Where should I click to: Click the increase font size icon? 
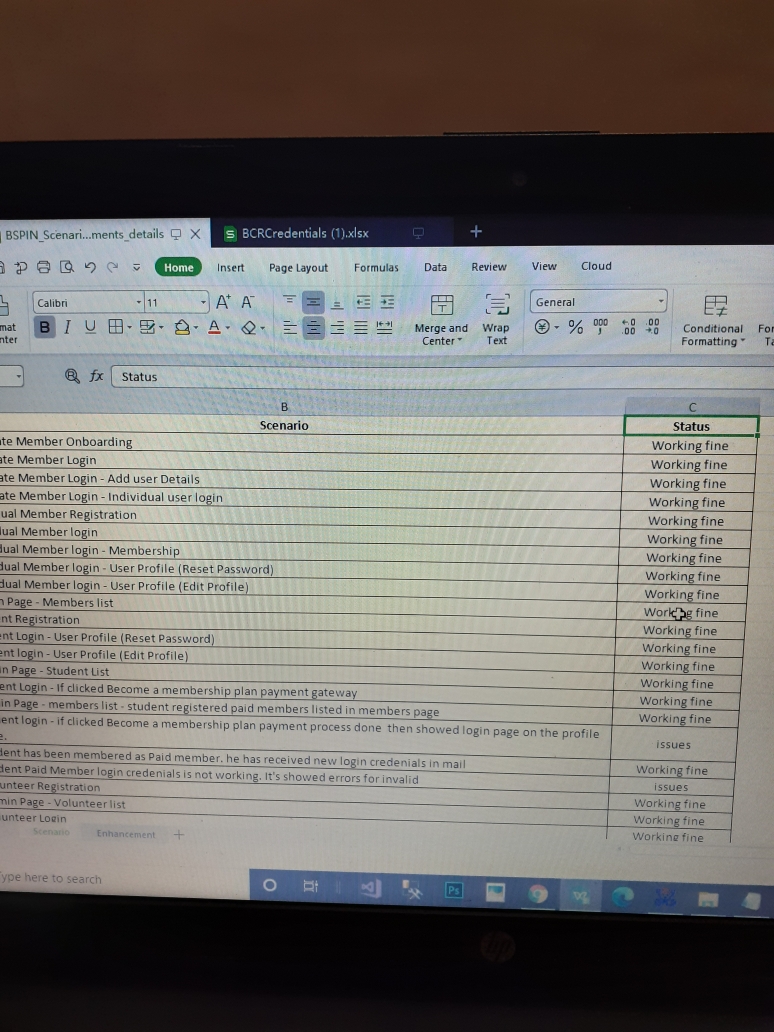click(x=222, y=302)
